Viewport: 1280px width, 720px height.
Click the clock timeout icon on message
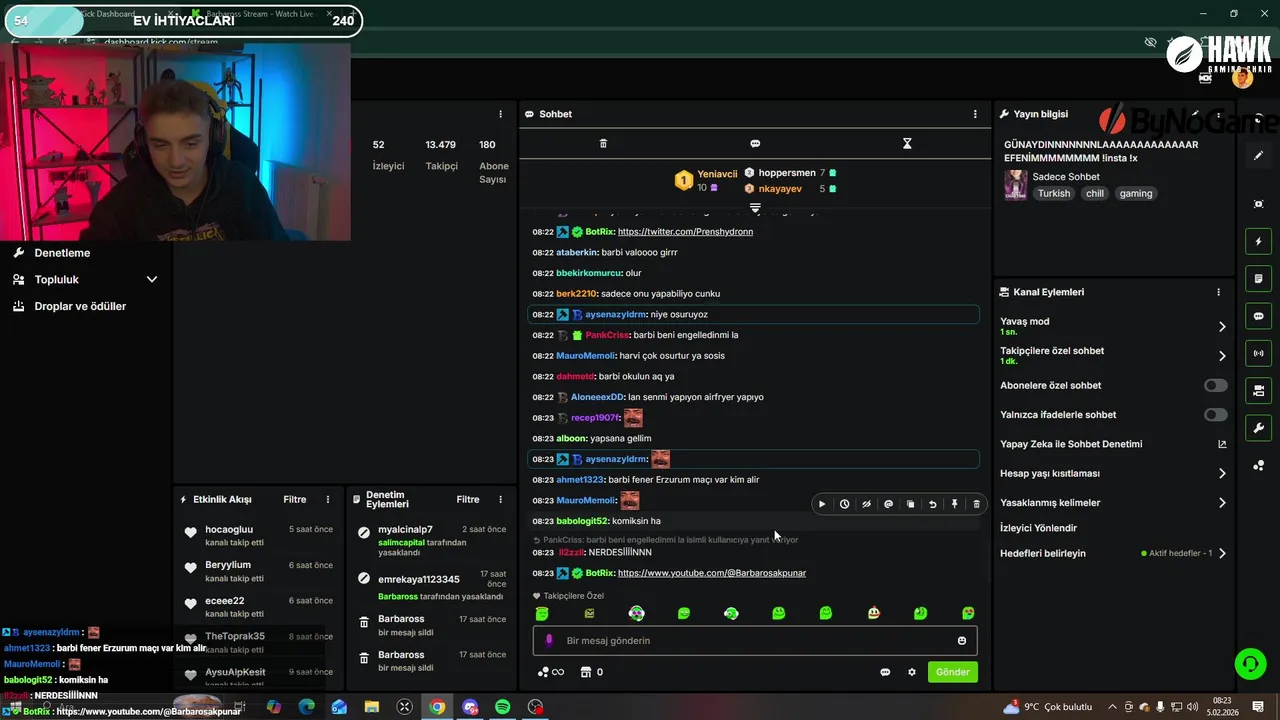[x=844, y=504]
